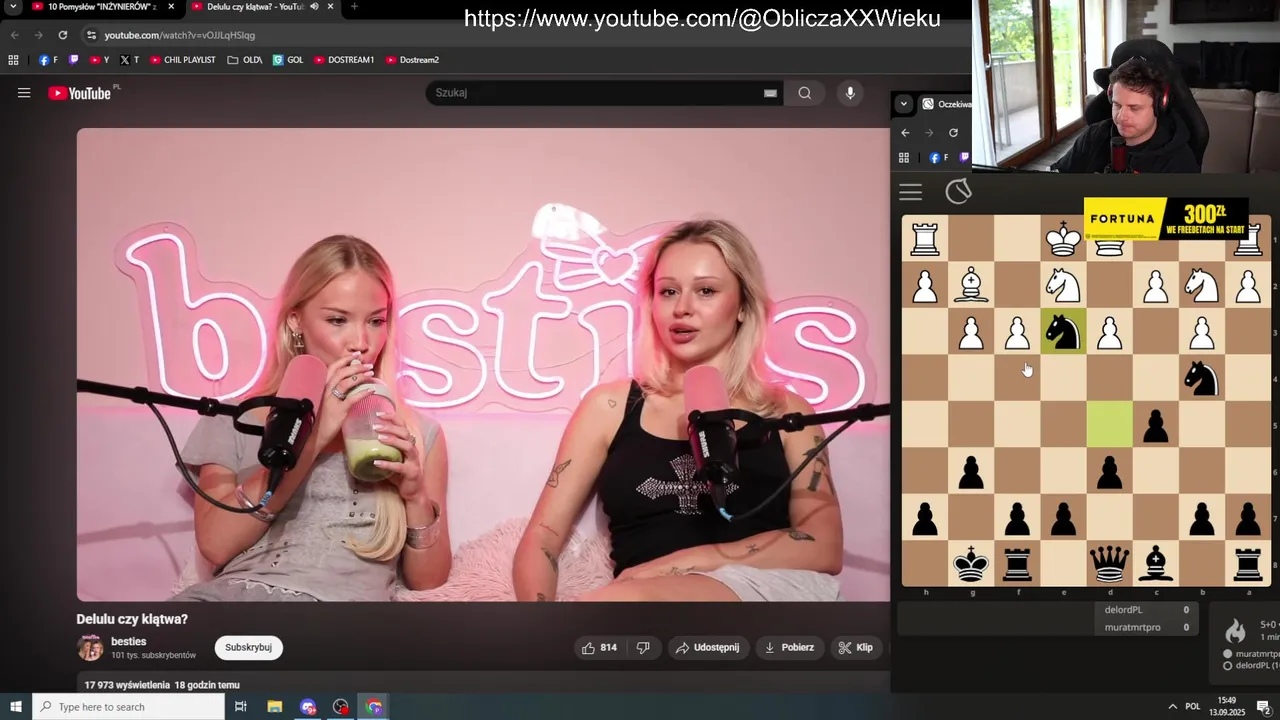Open the besties channel name link
The width and height of the screenshot is (1280, 720).
129,642
